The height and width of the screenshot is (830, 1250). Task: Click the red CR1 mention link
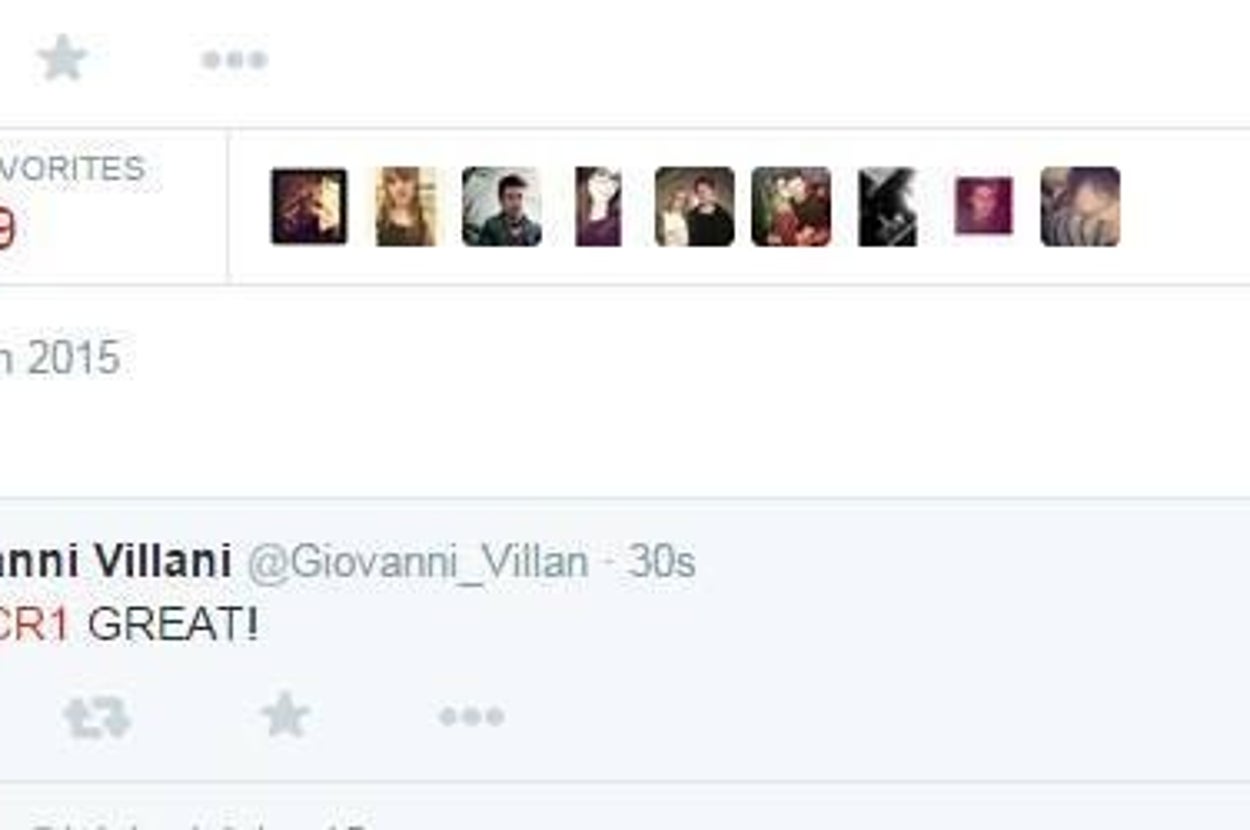(34, 625)
